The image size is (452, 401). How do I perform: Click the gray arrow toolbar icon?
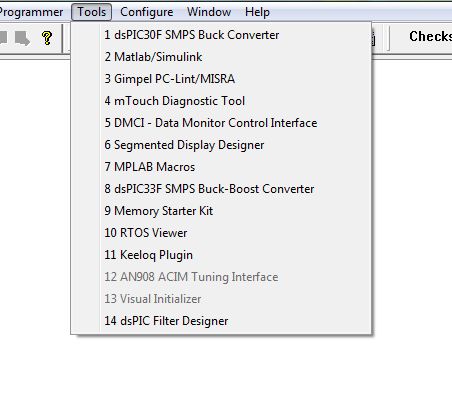pyautogui.click(x=22, y=38)
